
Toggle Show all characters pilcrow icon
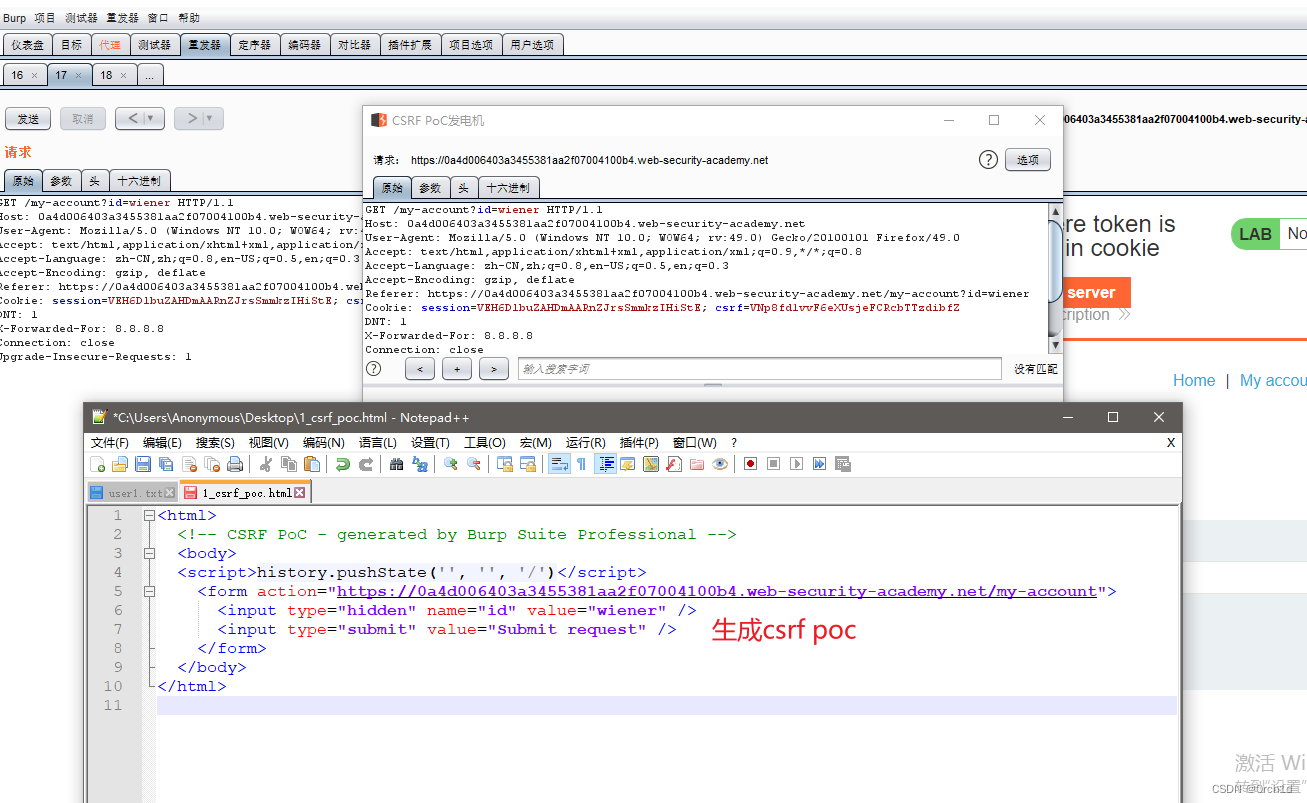[581, 464]
